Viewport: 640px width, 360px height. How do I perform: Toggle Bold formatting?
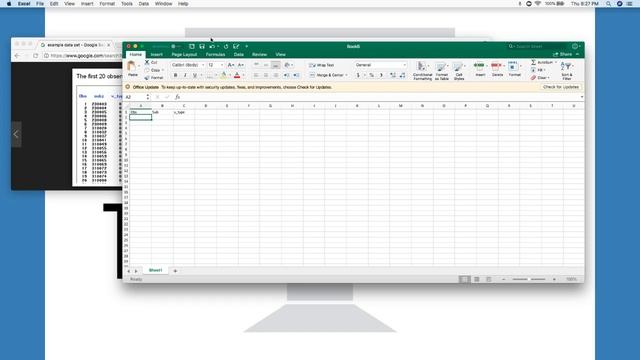tap(176, 75)
